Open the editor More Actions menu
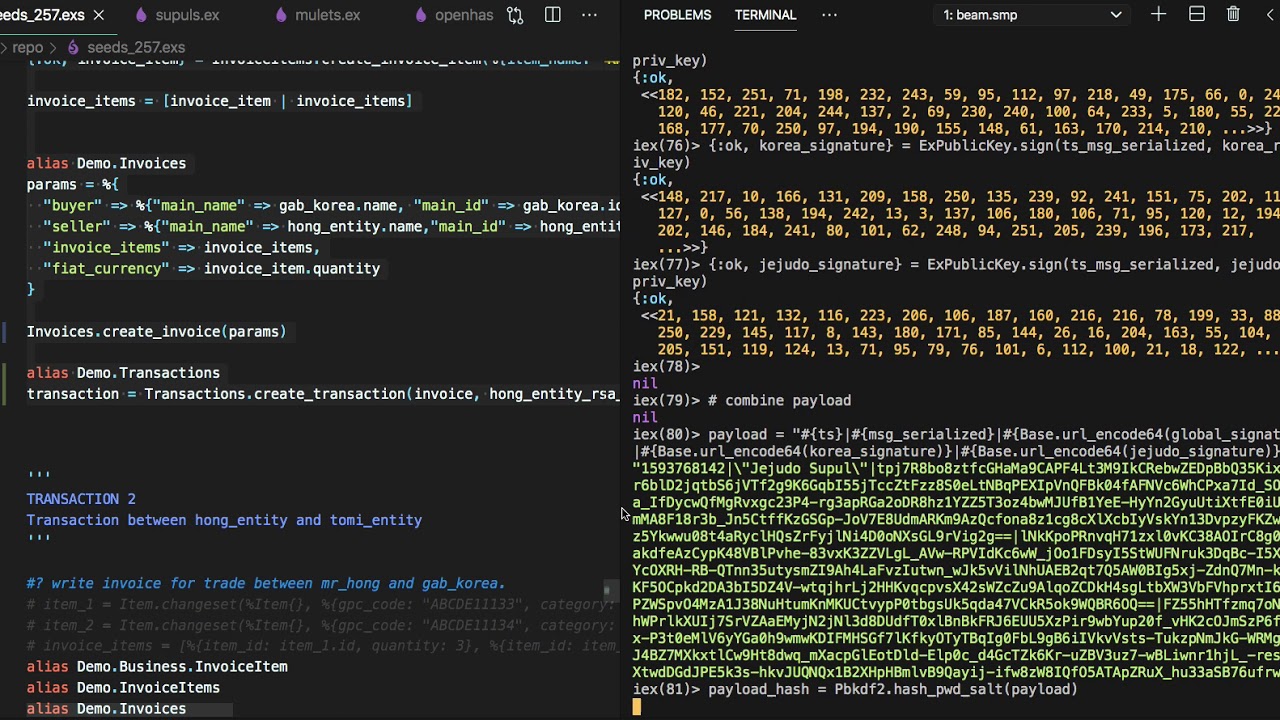The width and height of the screenshot is (1280, 720). 590,15
